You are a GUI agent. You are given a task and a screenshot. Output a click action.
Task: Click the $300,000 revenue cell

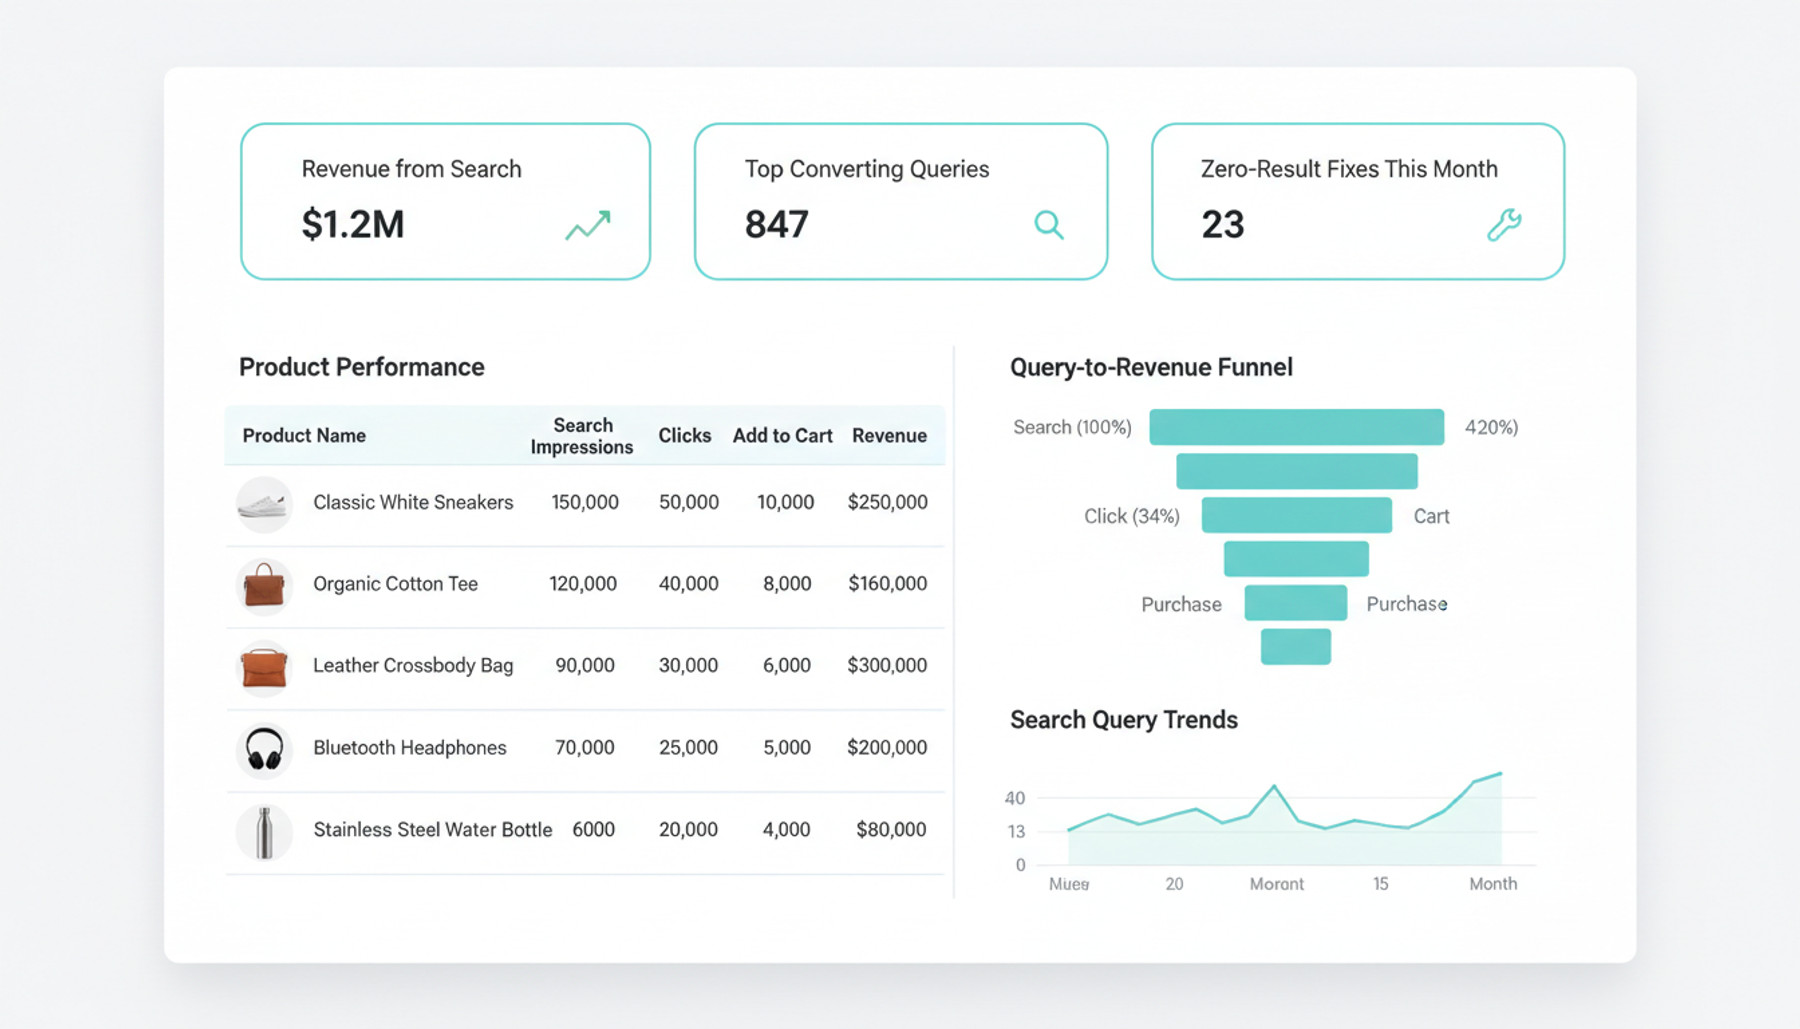click(x=887, y=666)
